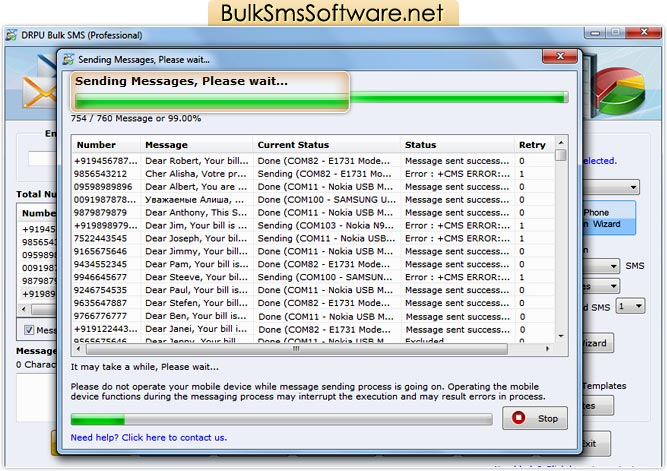Click the top green sending progress bar

coord(321,99)
